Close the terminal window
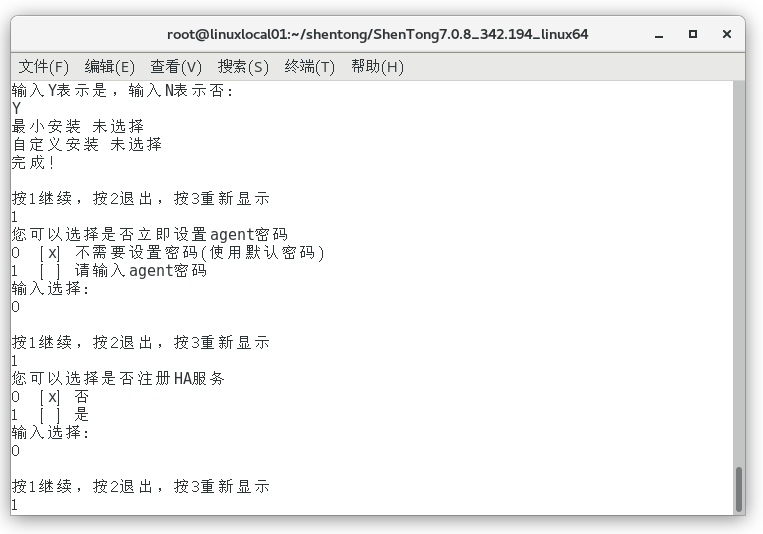 727,34
